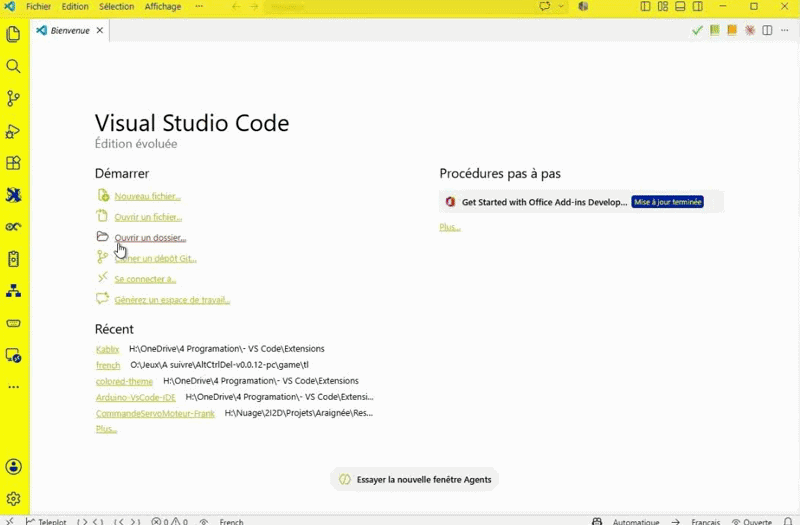Screen dimensions: 800x525
Task: Click French in the status bar left side
Action: coord(231,521)
